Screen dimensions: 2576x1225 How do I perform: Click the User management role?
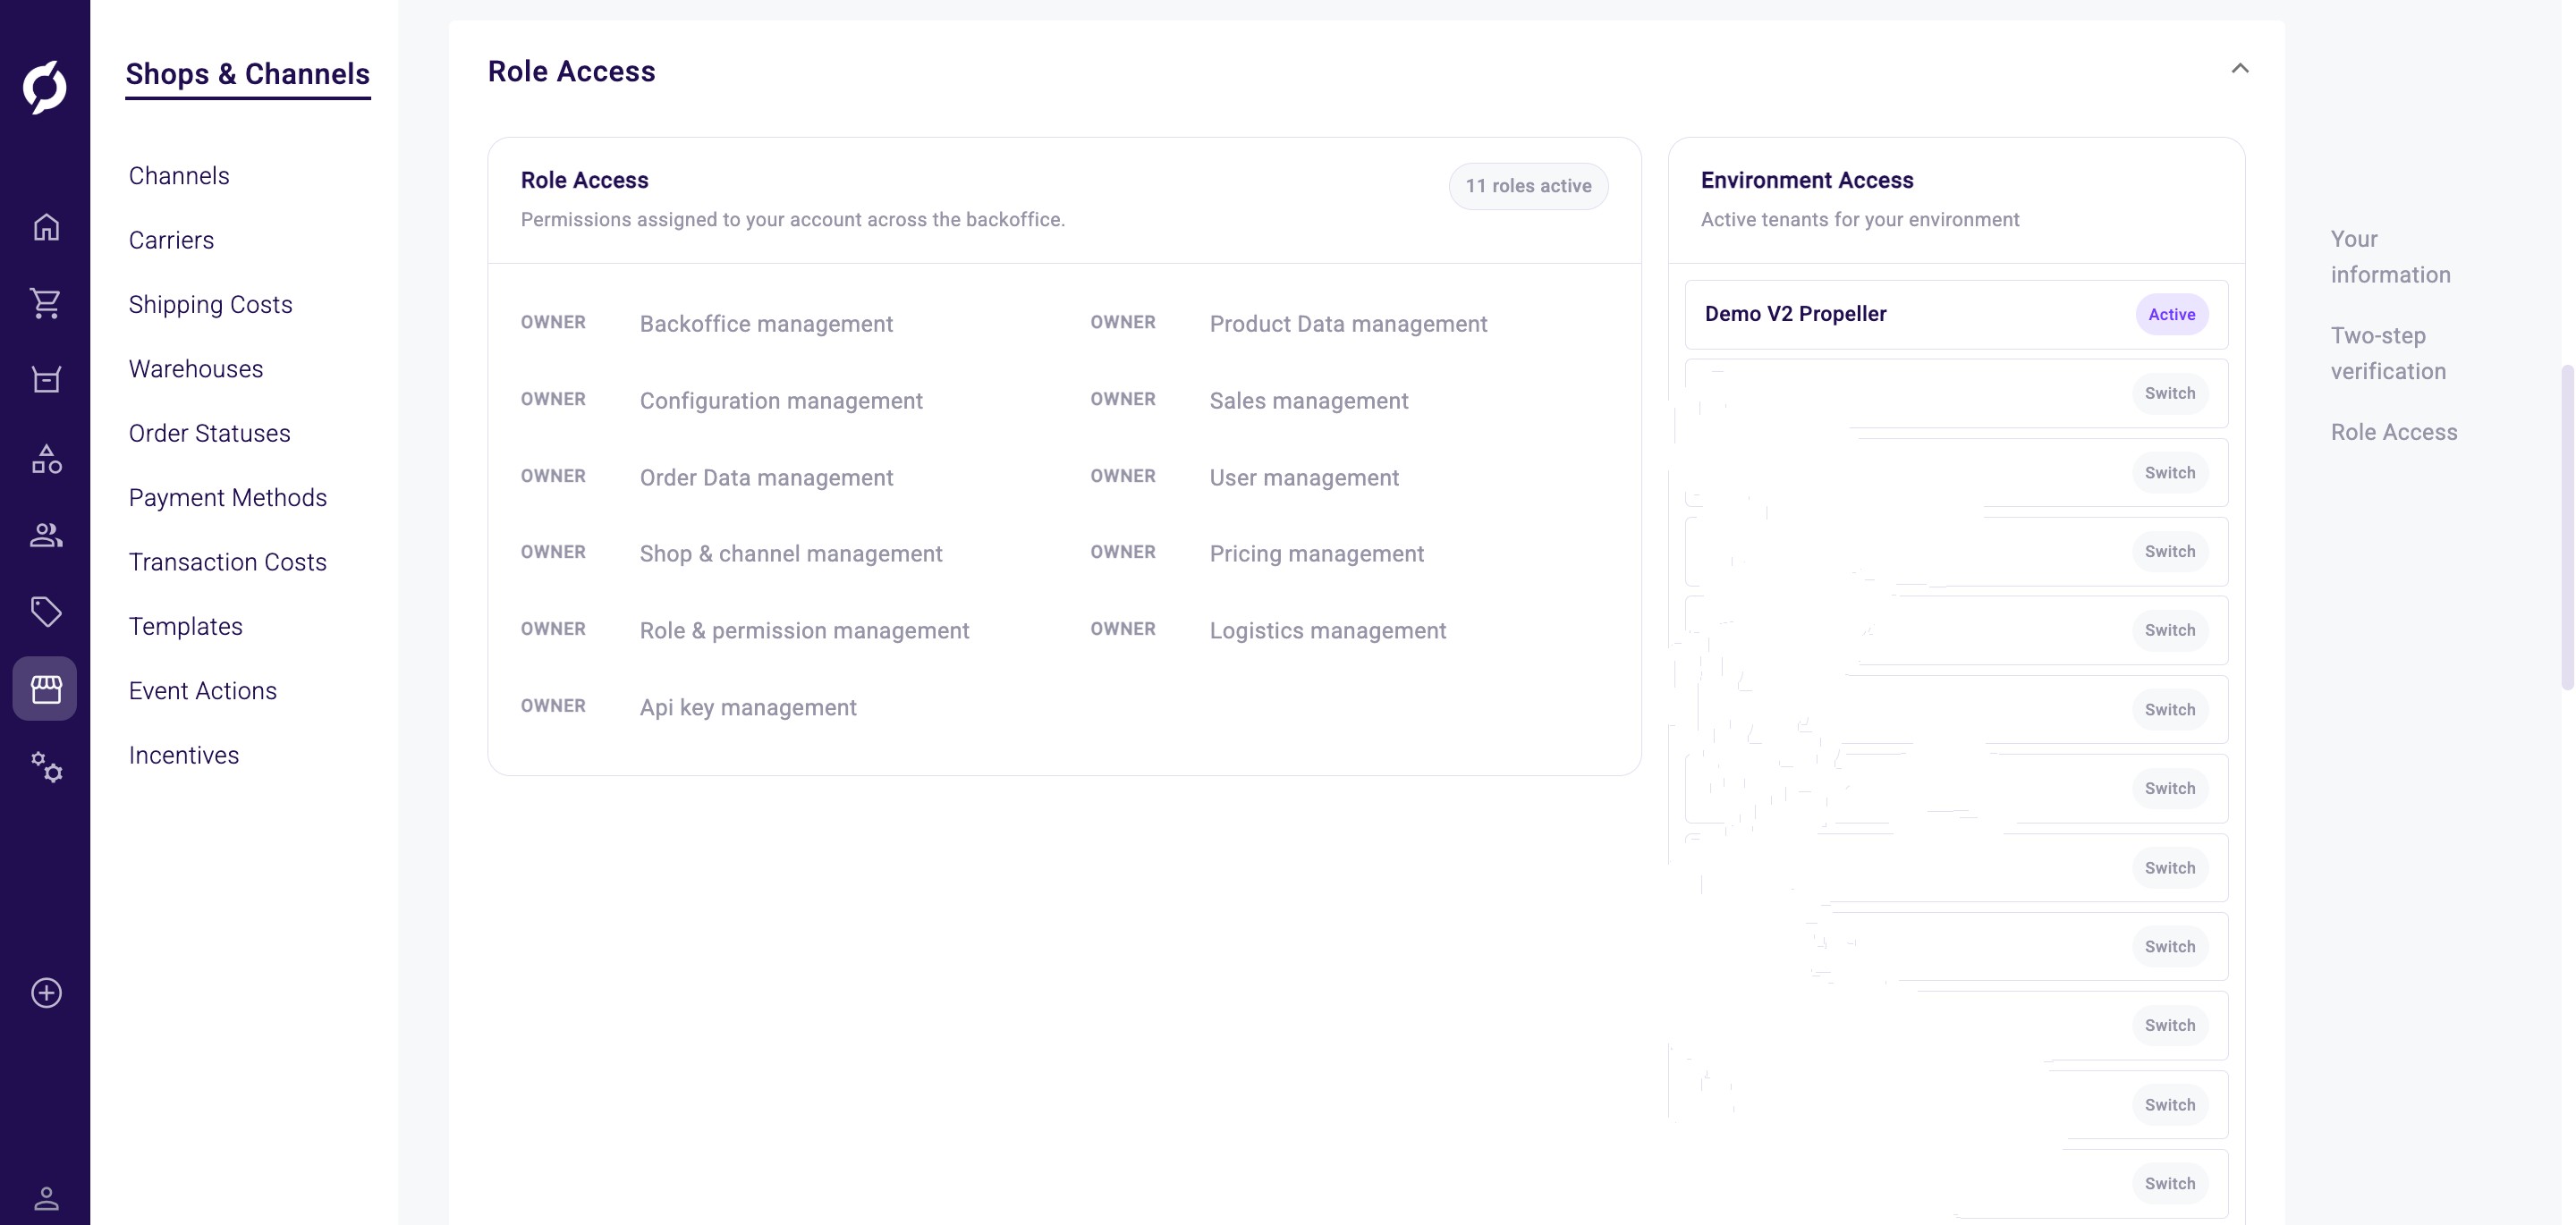pos(1304,478)
